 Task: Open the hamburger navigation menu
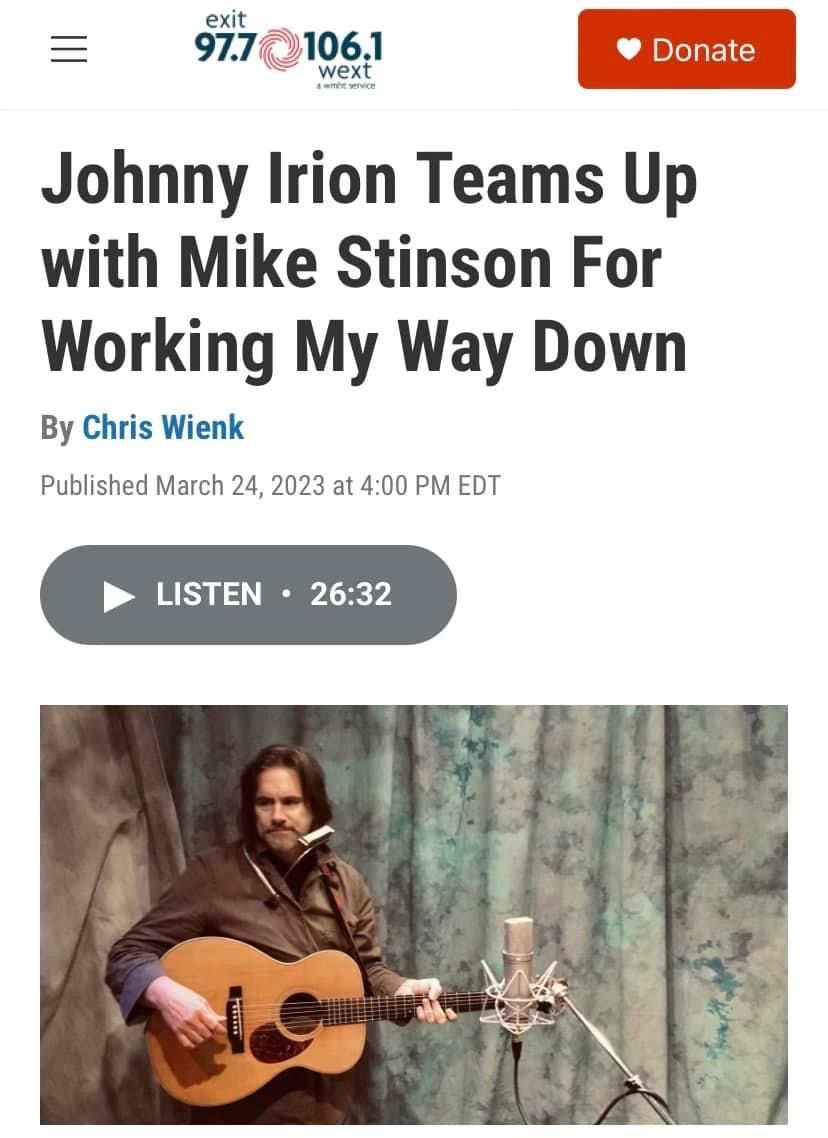69,49
